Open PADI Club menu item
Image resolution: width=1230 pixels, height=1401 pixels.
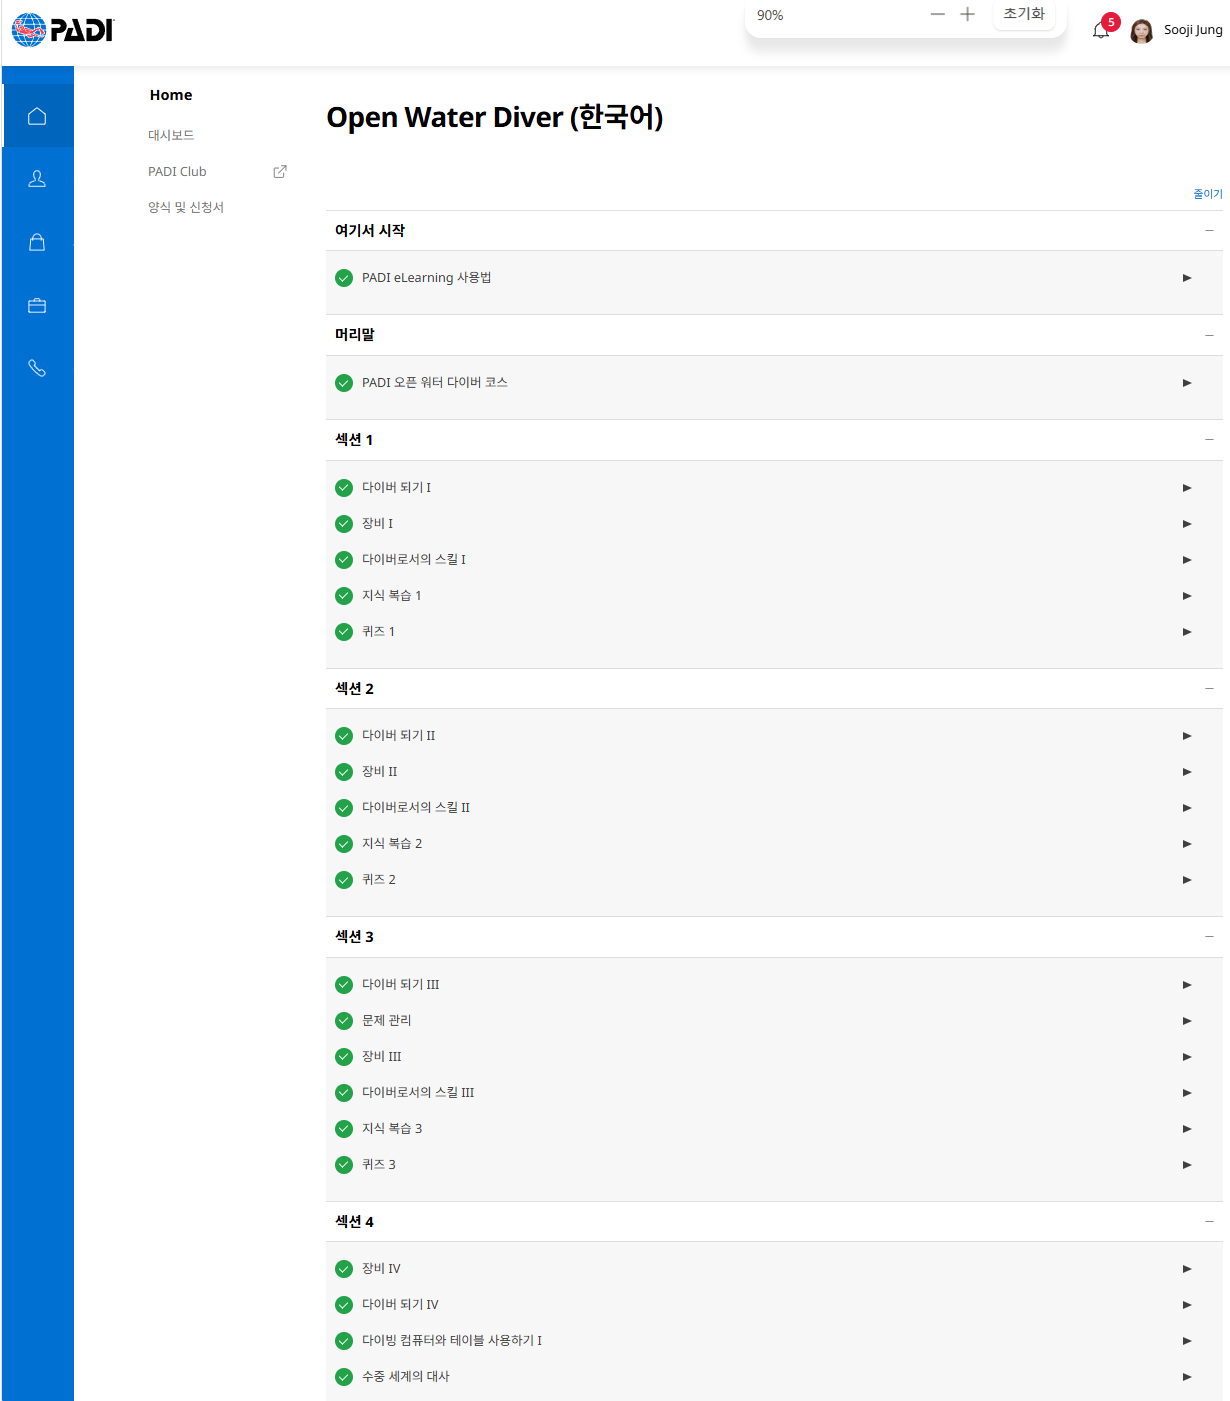177,171
